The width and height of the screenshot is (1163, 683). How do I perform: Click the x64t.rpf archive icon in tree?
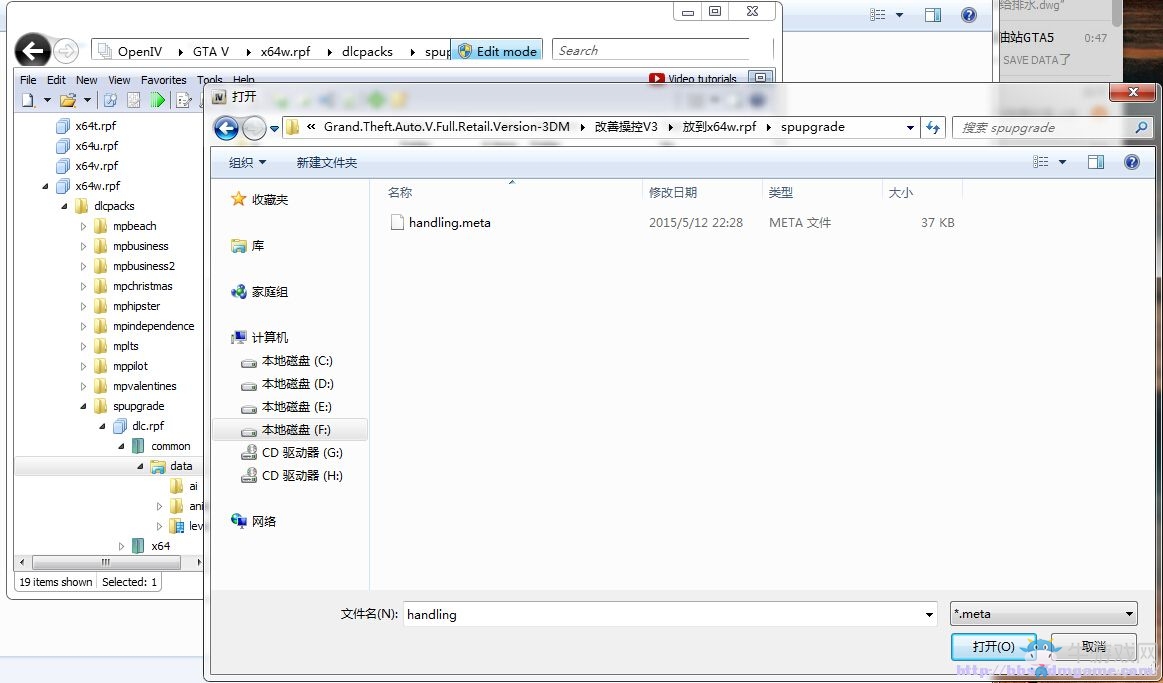coord(63,126)
